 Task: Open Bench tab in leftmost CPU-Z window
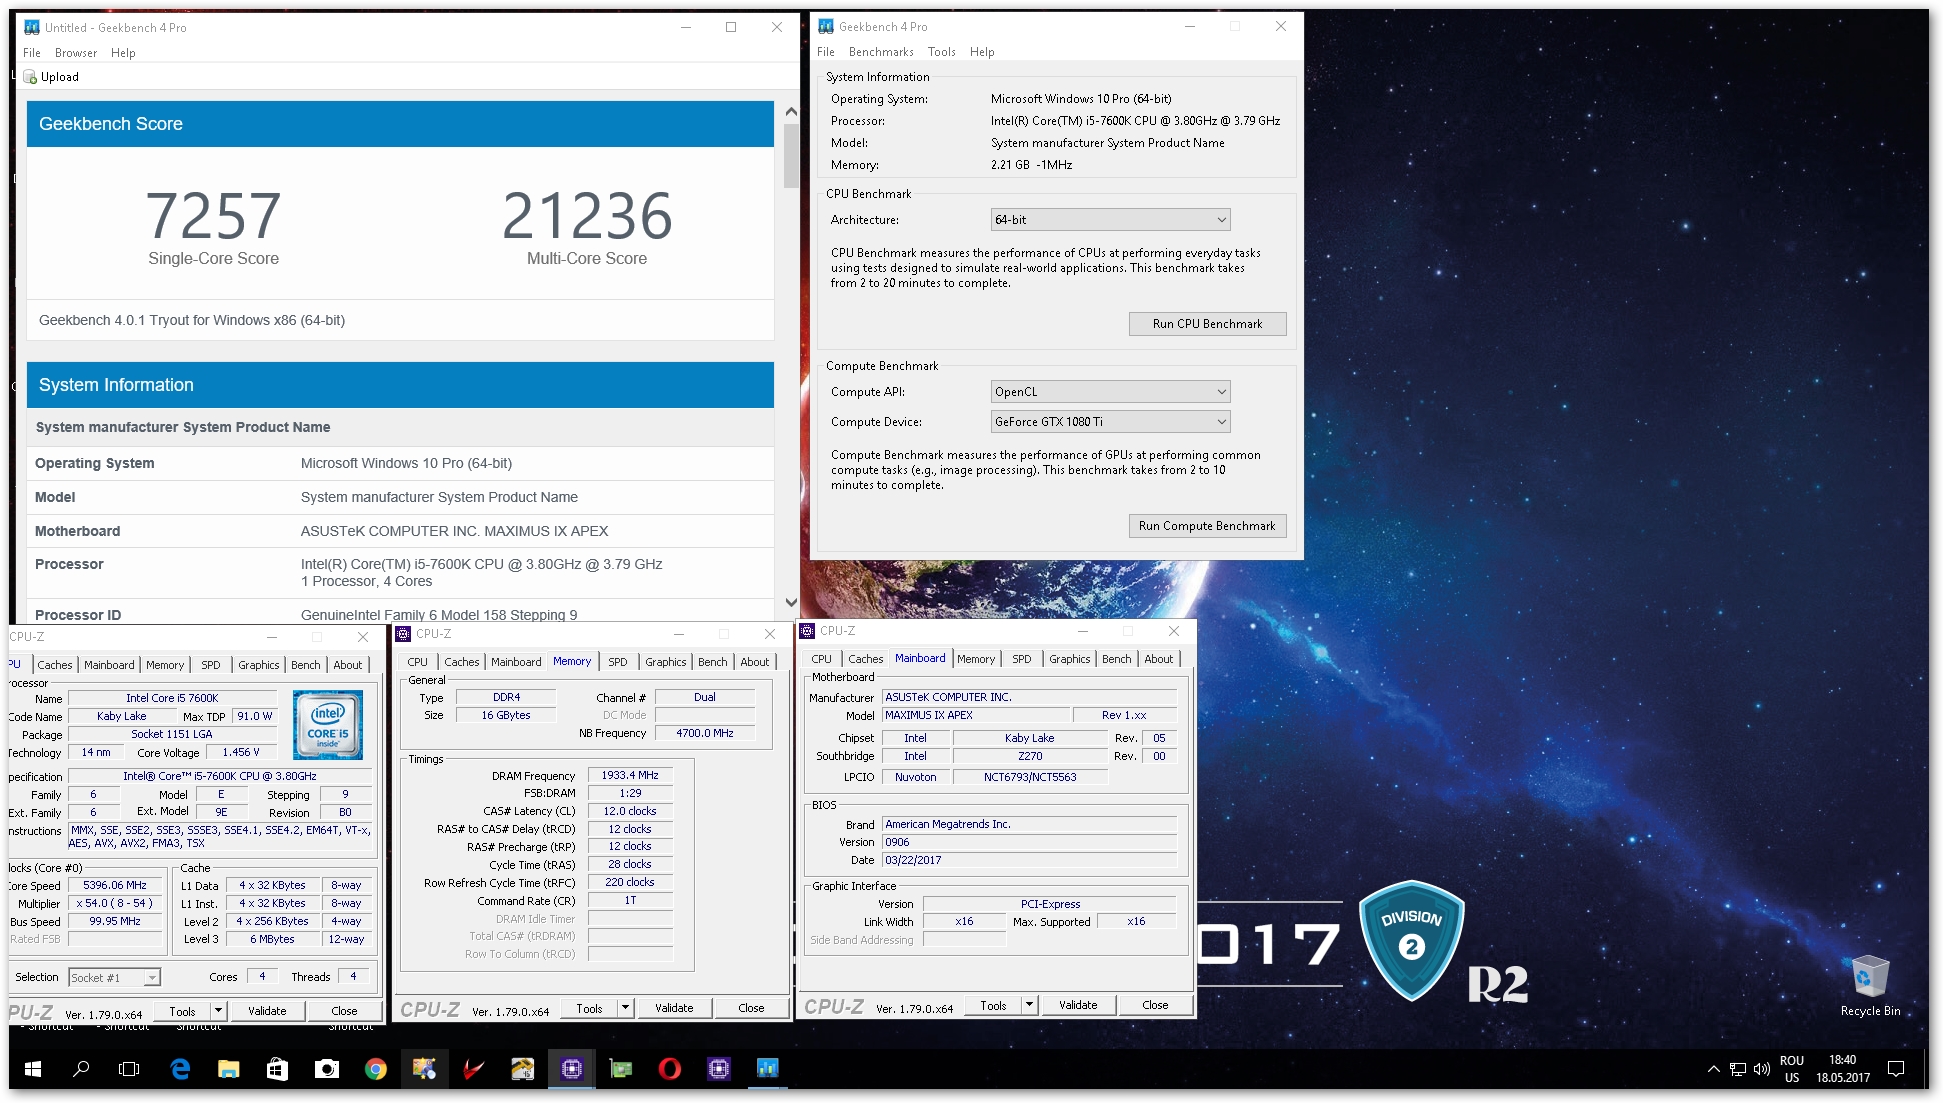(306, 665)
